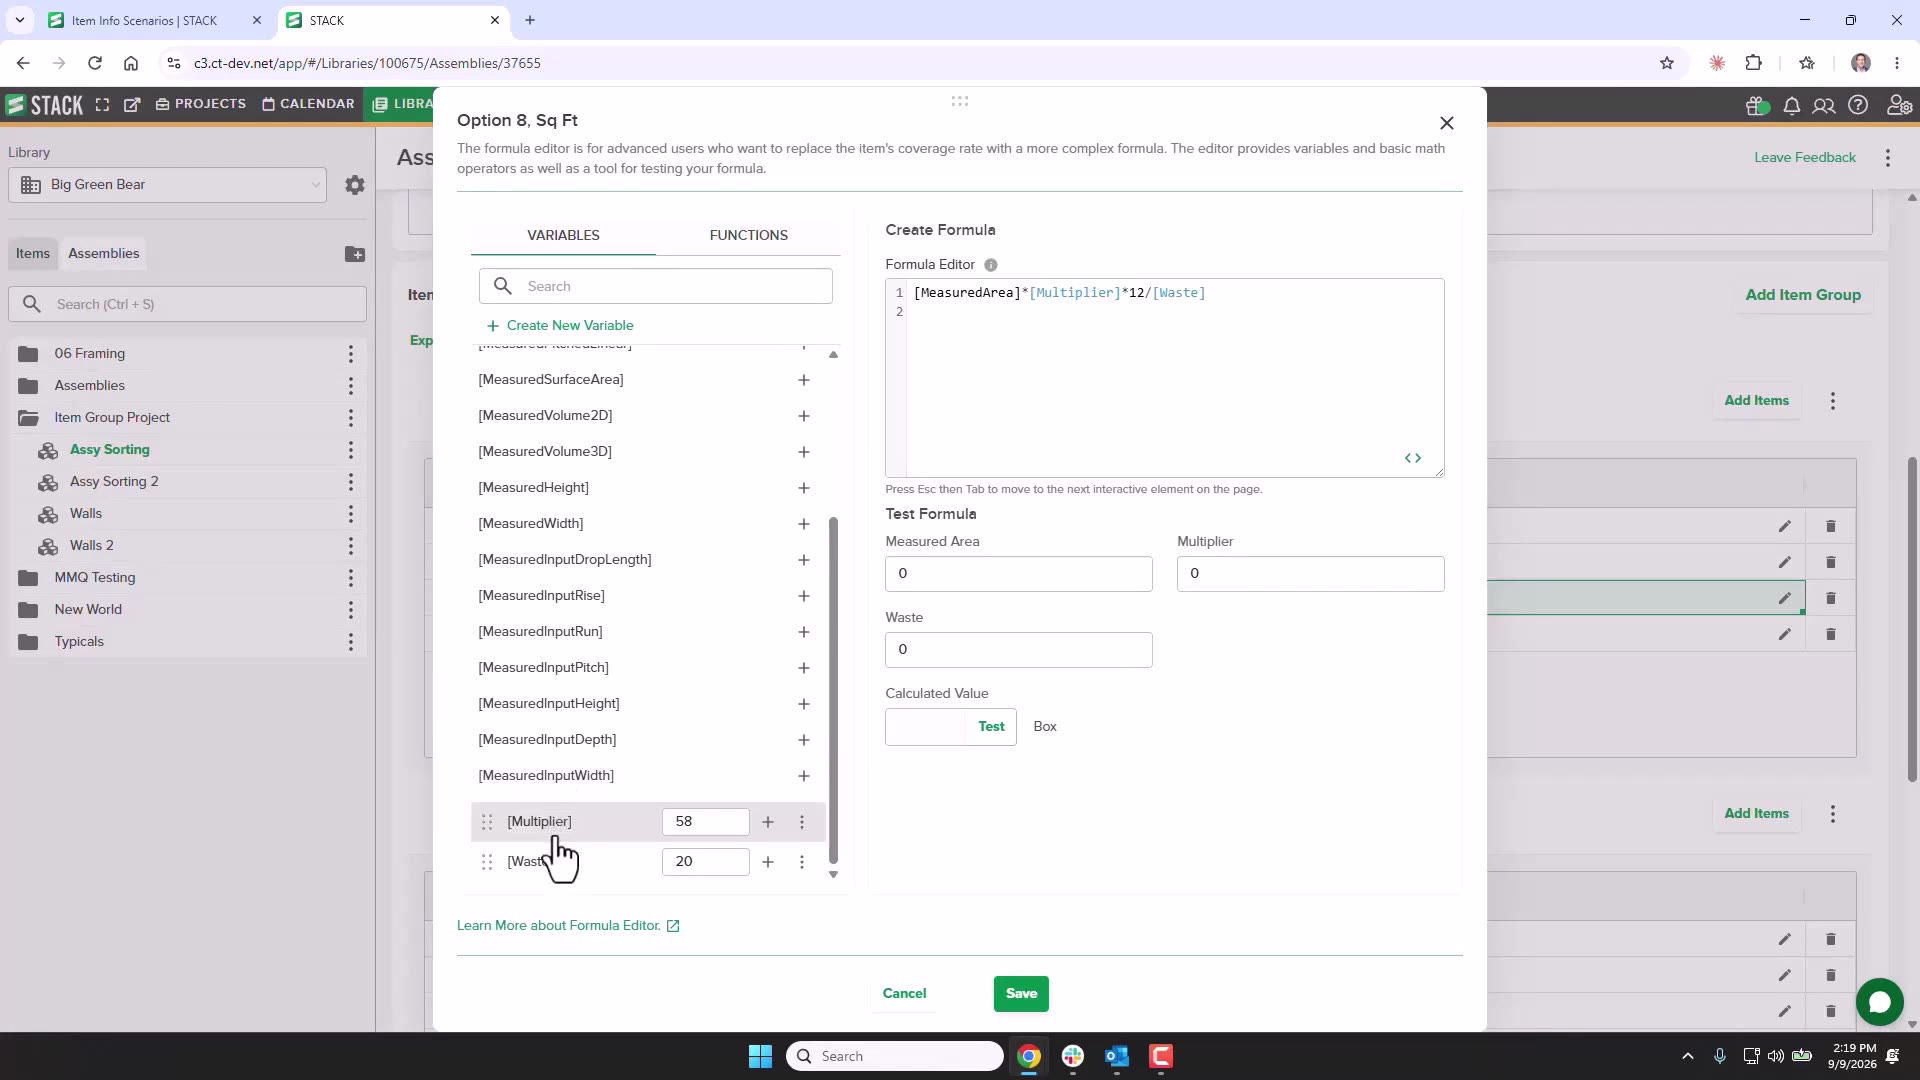Insert MeasuredInputPitch variable via plus icon

pyautogui.click(x=804, y=668)
